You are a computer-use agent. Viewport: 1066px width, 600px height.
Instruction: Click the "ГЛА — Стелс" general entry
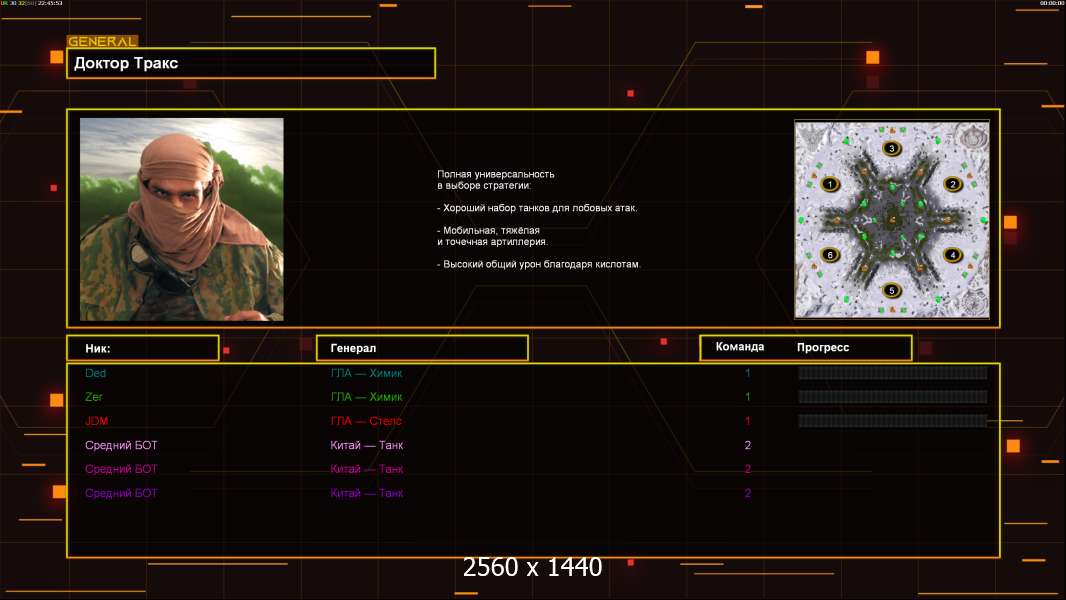click(366, 421)
